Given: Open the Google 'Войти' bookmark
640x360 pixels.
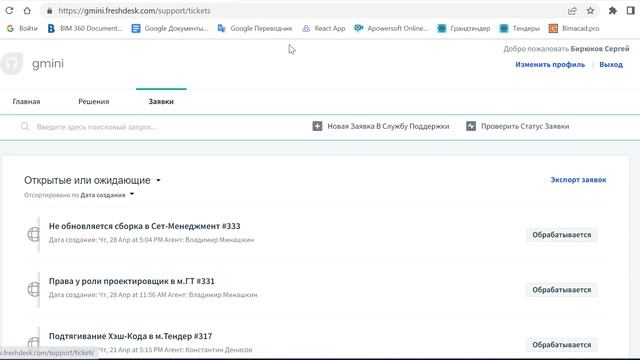Looking at the screenshot, I should [22, 29].
